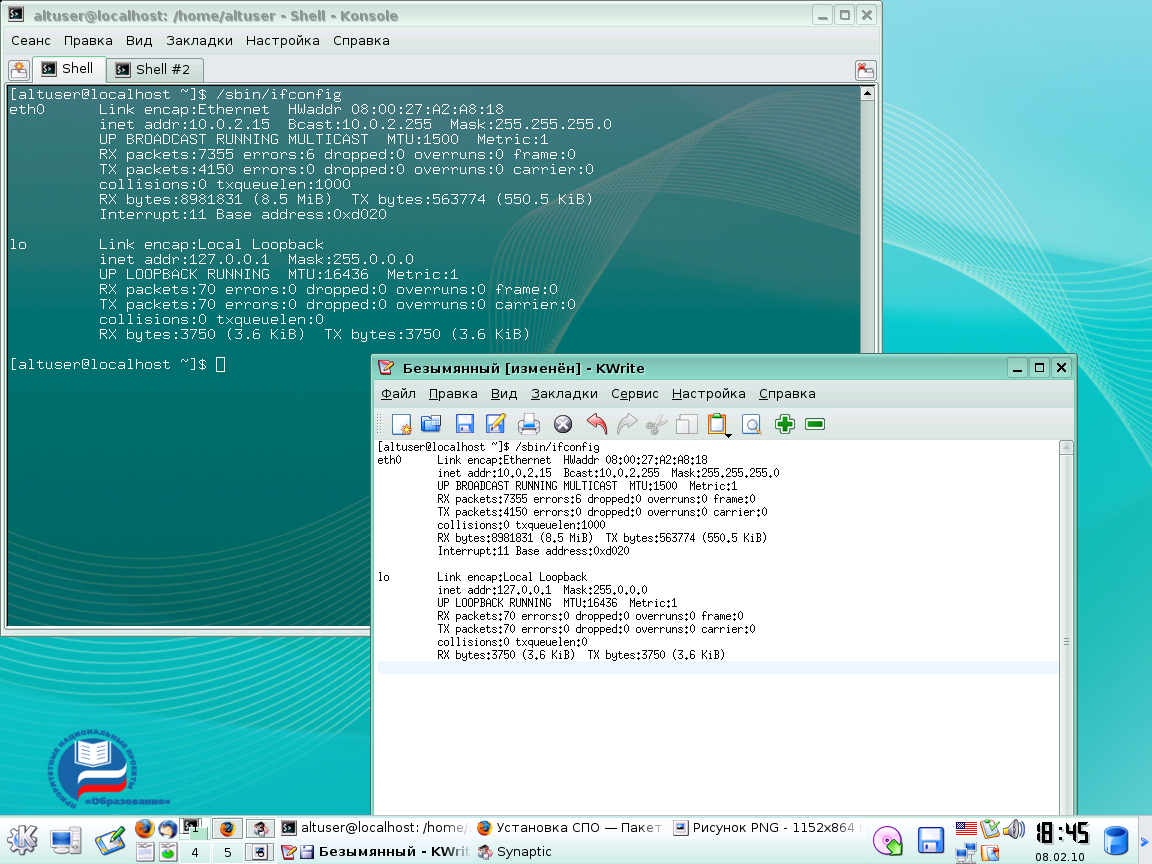Switch to virtual desktop 4
The image size is (1152, 864).
(x=195, y=852)
